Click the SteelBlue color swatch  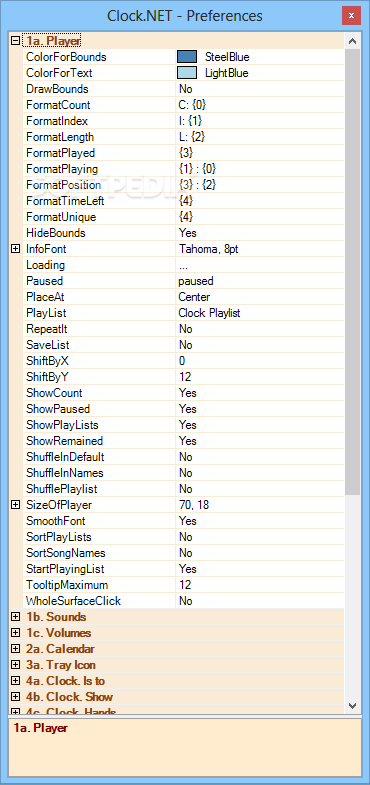tap(187, 57)
